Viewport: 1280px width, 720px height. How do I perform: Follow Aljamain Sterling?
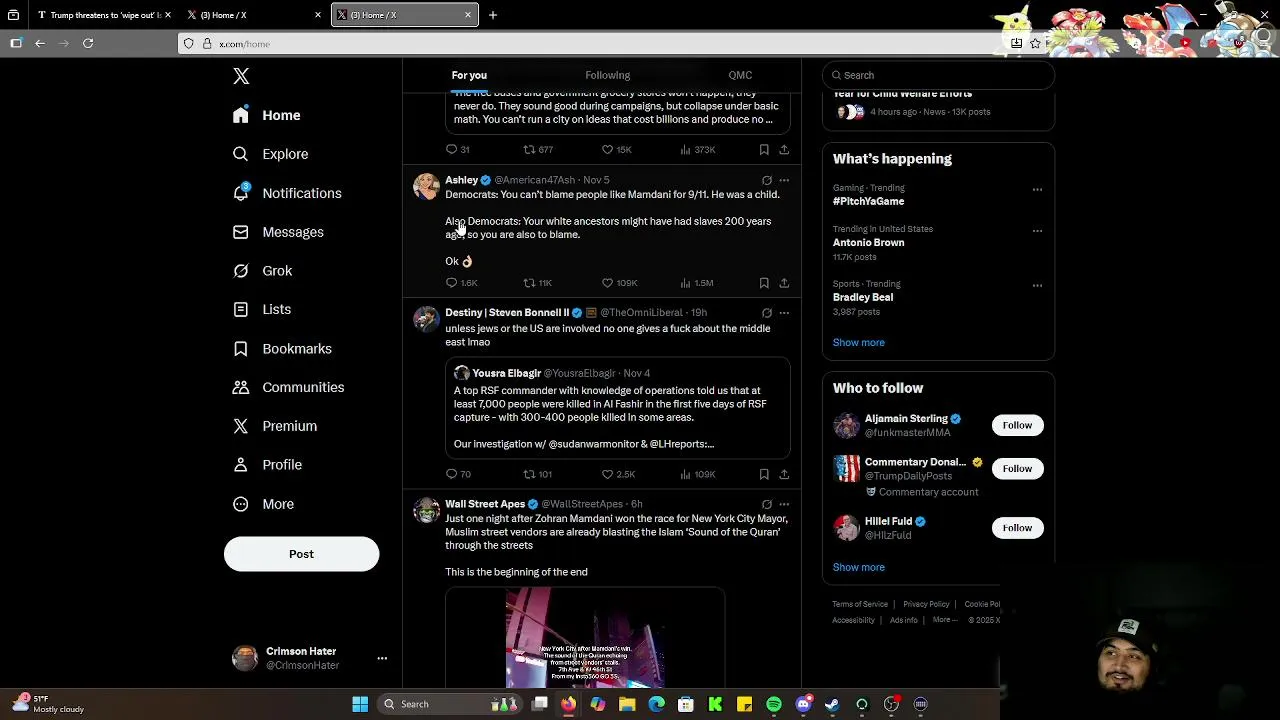[1017, 425]
